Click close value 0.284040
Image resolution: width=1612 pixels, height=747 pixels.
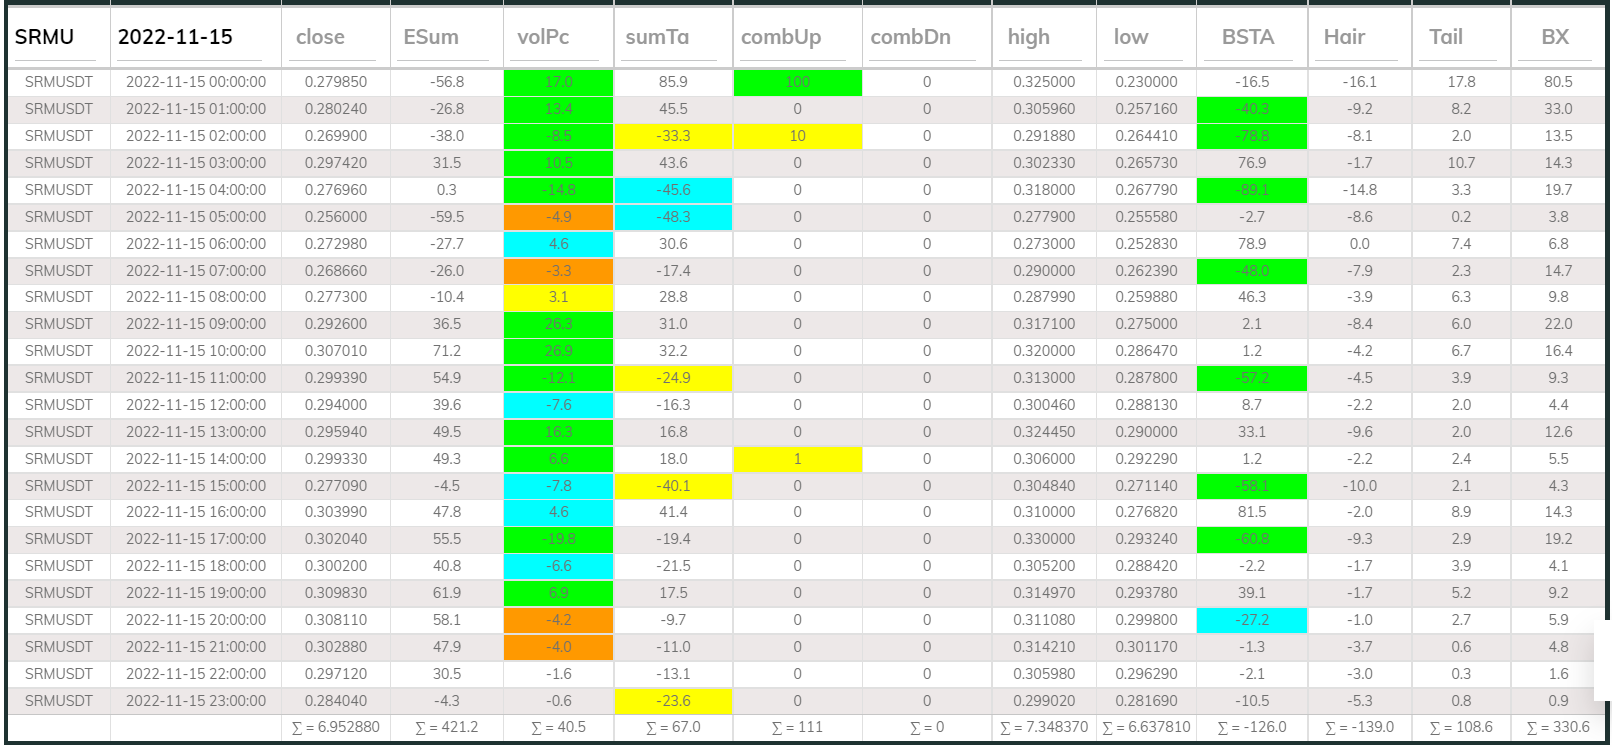336,701
